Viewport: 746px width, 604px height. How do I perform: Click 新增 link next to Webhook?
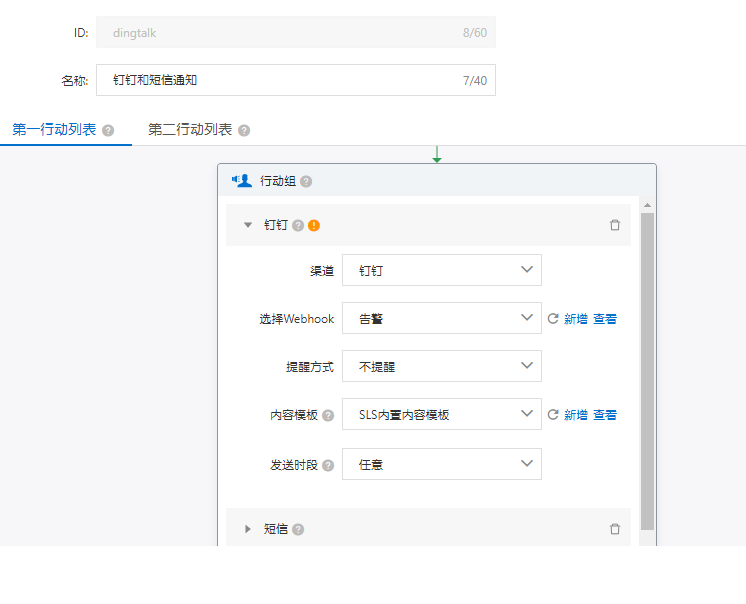pyautogui.click(x=576, y=319)
